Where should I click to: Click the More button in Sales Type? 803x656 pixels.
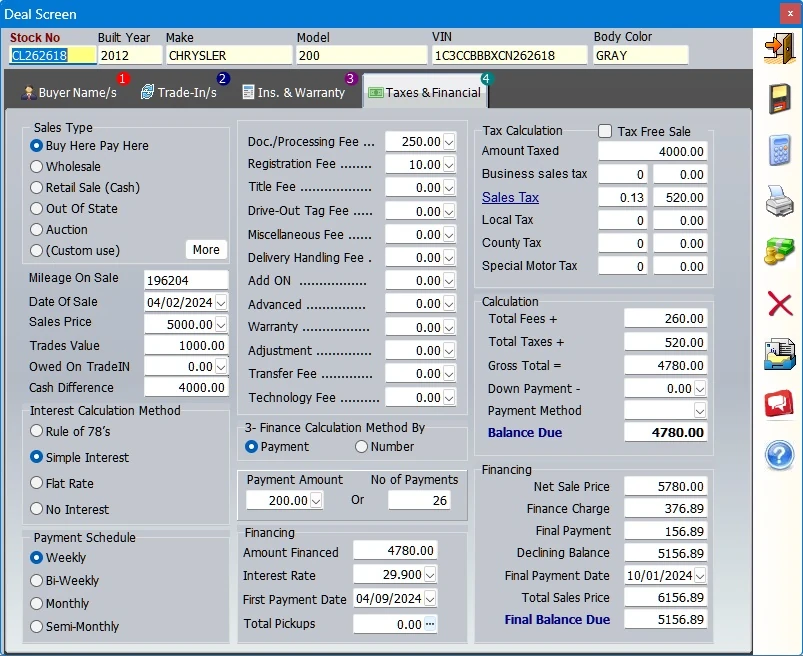[206, 250]
